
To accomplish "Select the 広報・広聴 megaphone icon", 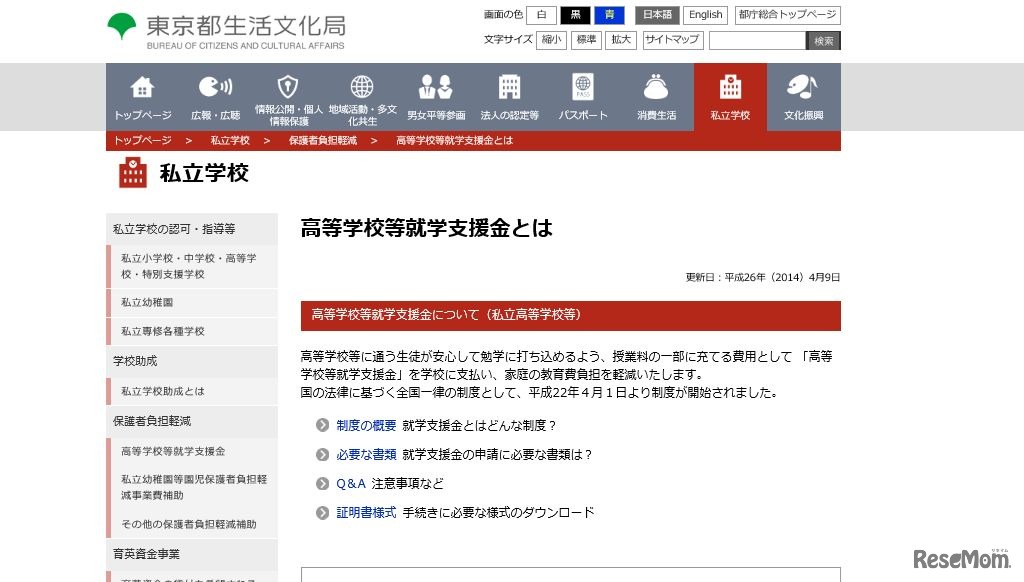I will pyautogui.click(x=215, y=97).
